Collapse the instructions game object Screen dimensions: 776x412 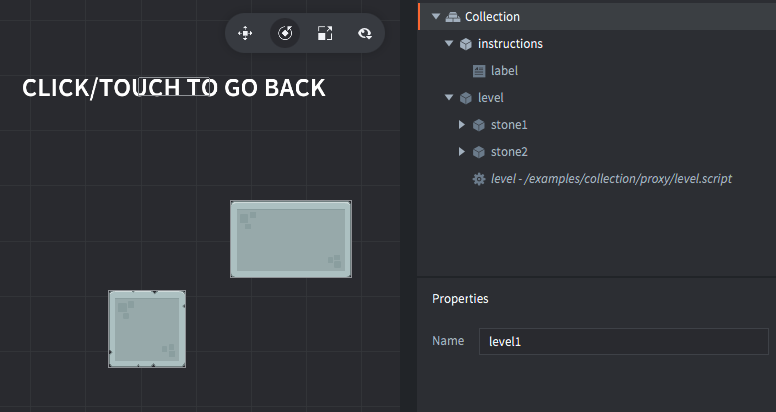pyautogui.click(x=449, y=44)
